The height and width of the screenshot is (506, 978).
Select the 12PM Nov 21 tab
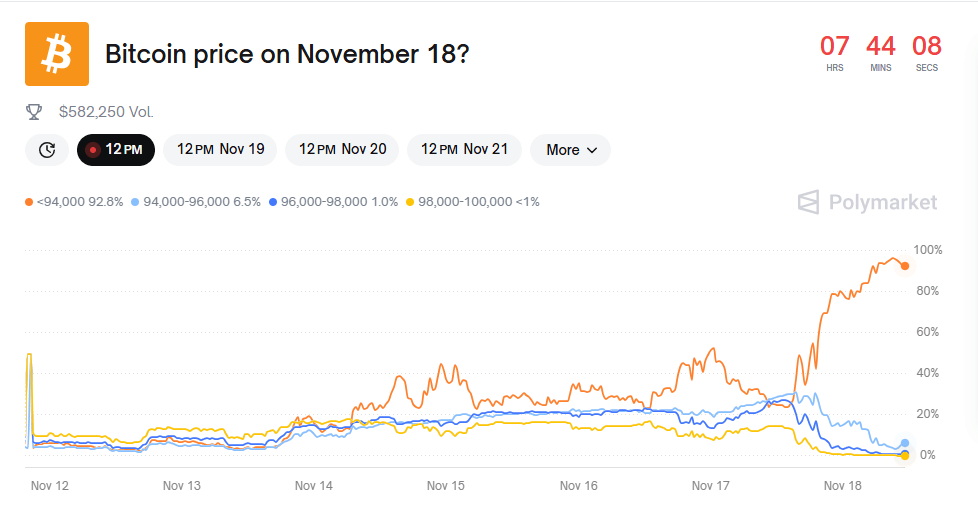click(x=464, y=150)
